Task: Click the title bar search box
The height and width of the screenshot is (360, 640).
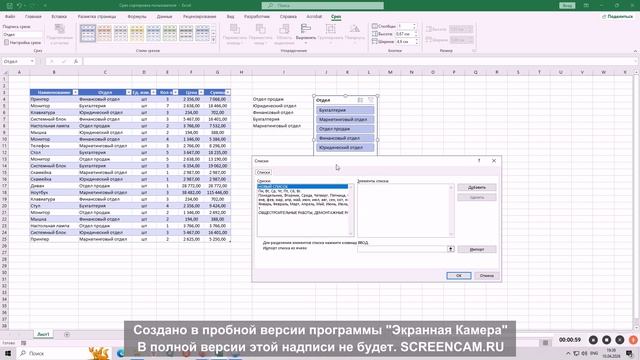Action: tap(322, 6)
